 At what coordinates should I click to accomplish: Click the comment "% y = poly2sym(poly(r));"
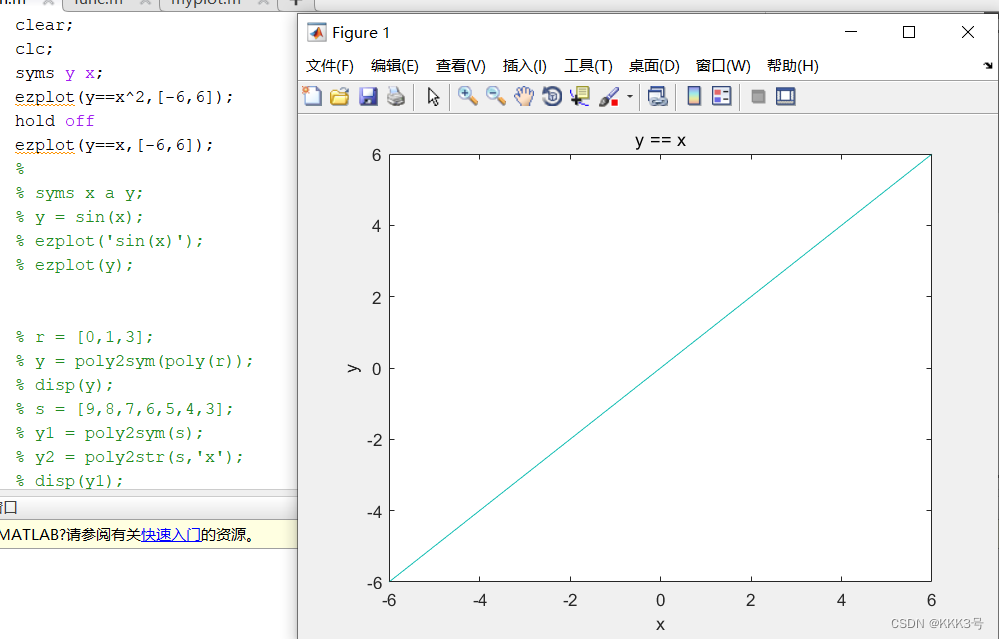134,361
